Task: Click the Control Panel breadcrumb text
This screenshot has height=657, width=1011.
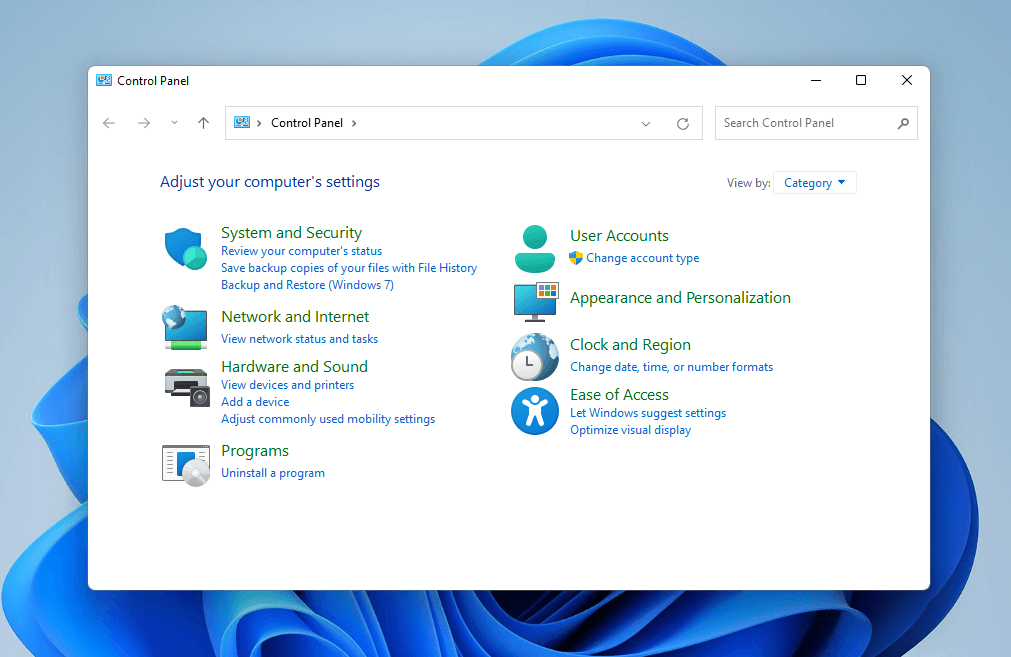Action: tap(307, 123)
